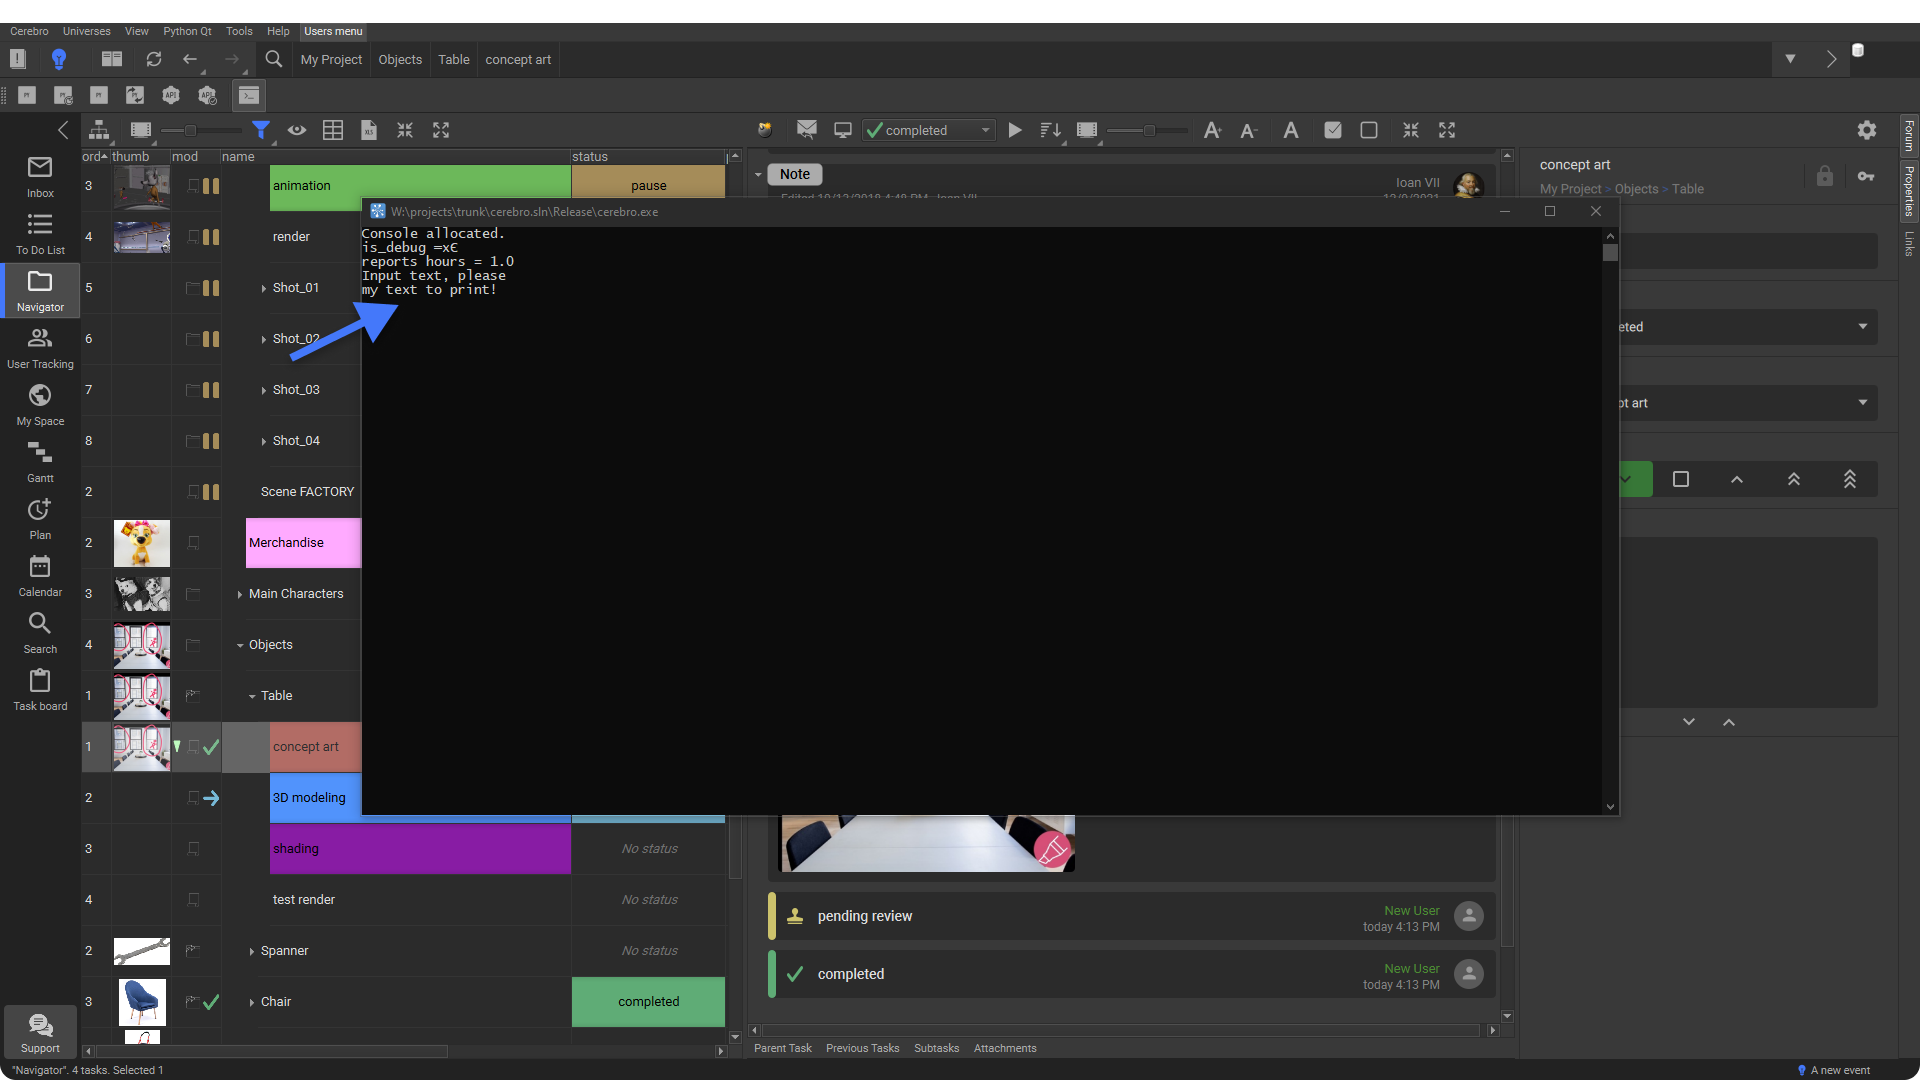1920x1080 pixels.
Task: Open the Users menu
Action: click(x=333, y=31)
